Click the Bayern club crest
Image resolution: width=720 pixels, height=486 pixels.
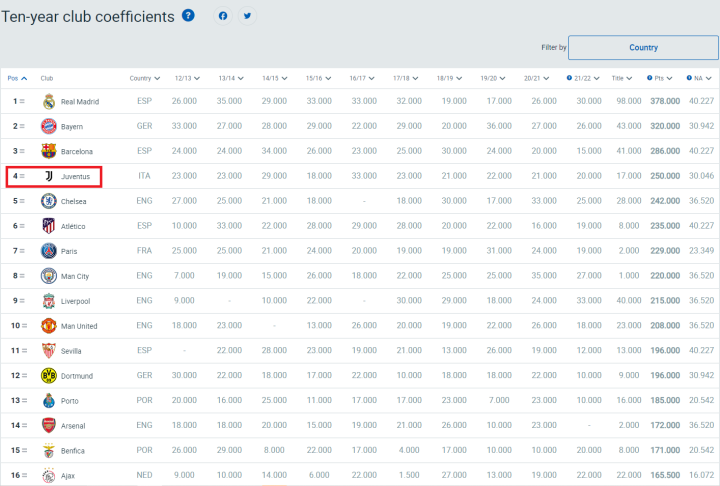click(x=47, y=126)
